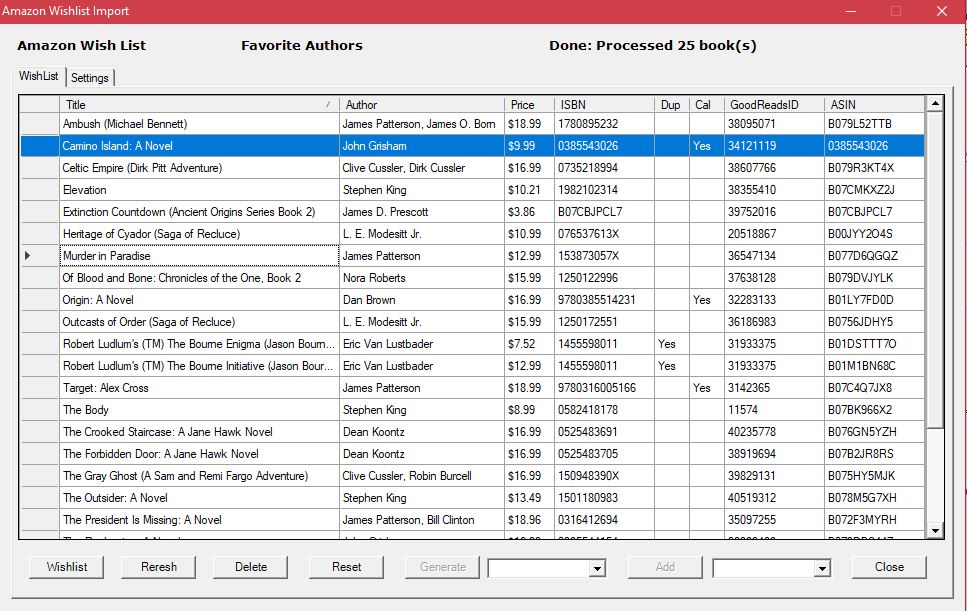Click ISBN cell 9780385514231
967x611 pixels.
pyautogui.click(x=604, y=300)
